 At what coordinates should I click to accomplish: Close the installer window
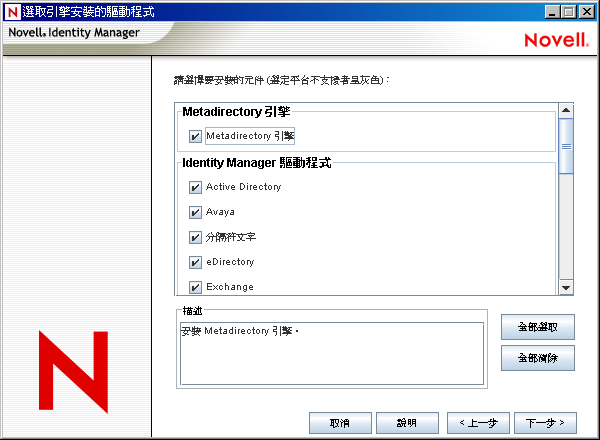tap(587, 12)
